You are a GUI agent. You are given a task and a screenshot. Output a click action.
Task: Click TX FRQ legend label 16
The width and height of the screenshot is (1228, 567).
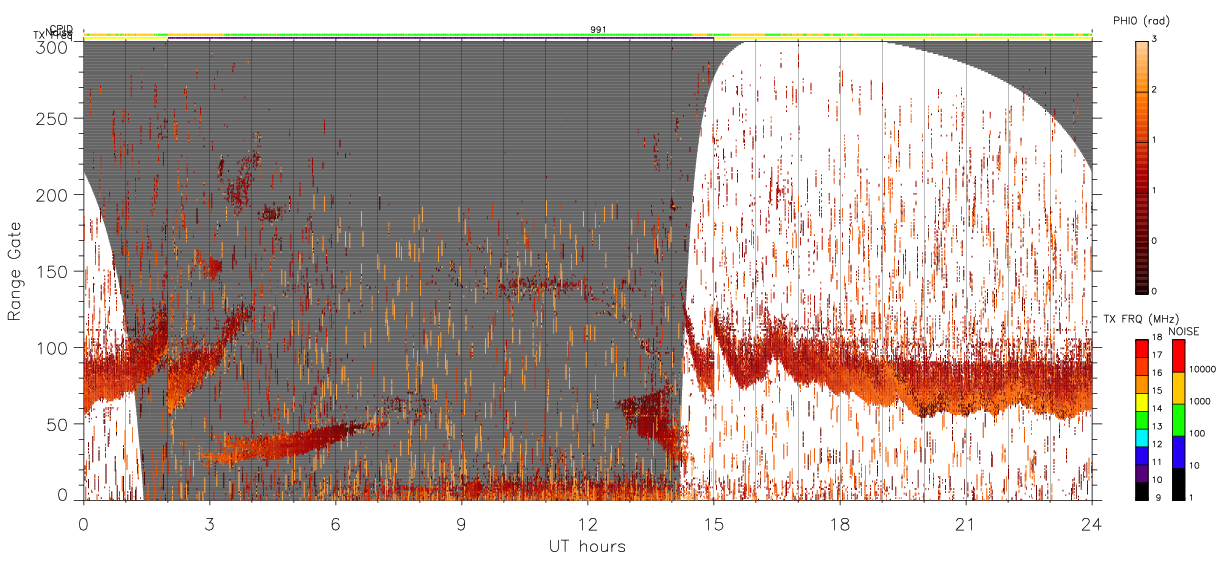tap(1157, 375)
